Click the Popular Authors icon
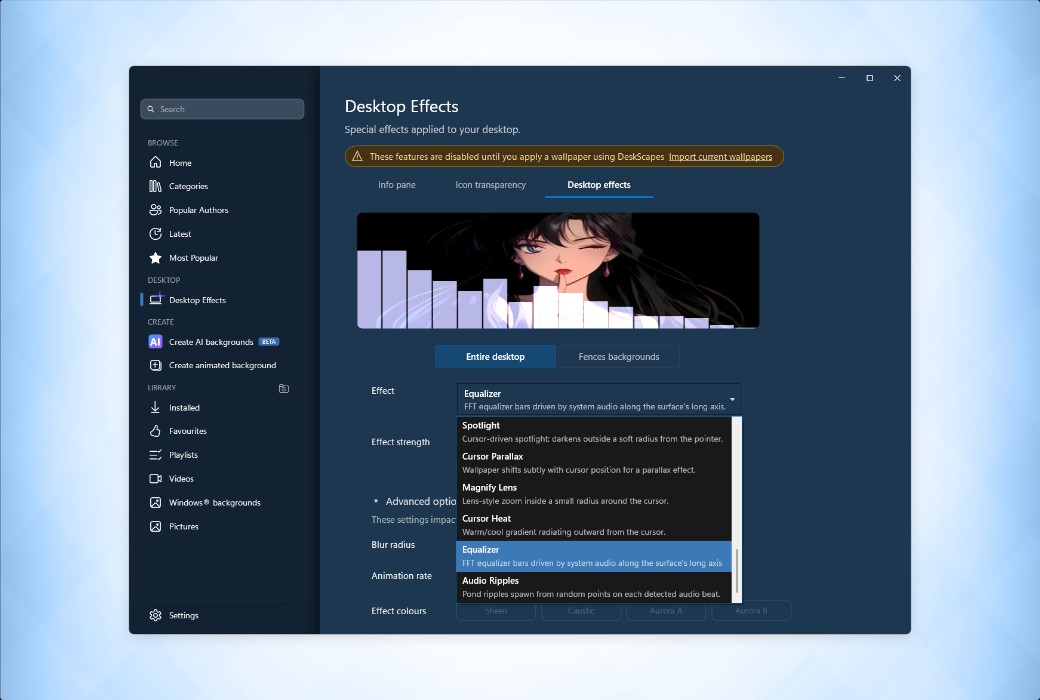 155,210
